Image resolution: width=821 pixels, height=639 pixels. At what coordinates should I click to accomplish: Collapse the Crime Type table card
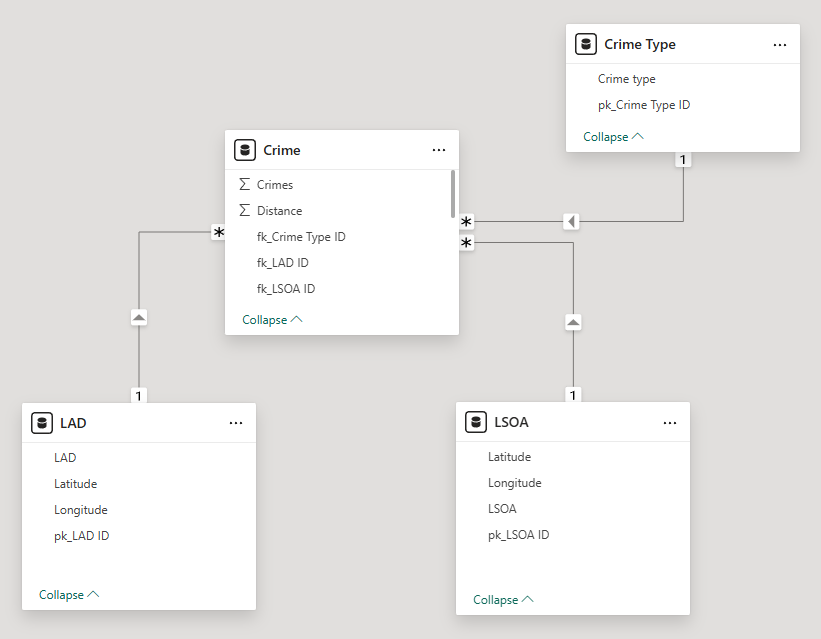pyautogui.click(x=613, y=137)
